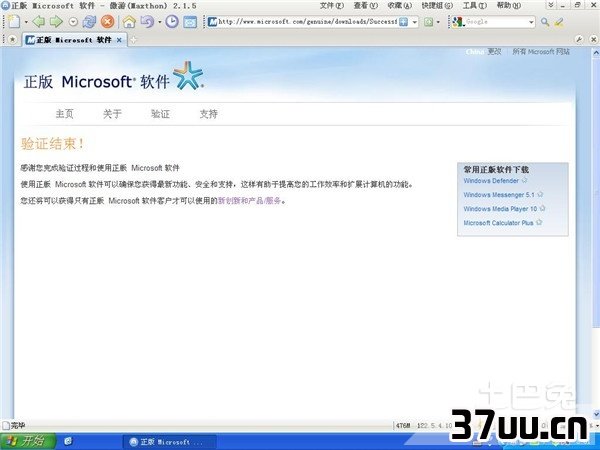Click the site favicon in the address bar
Viewport: 600px width, 450px height.
tap(212, 22)
